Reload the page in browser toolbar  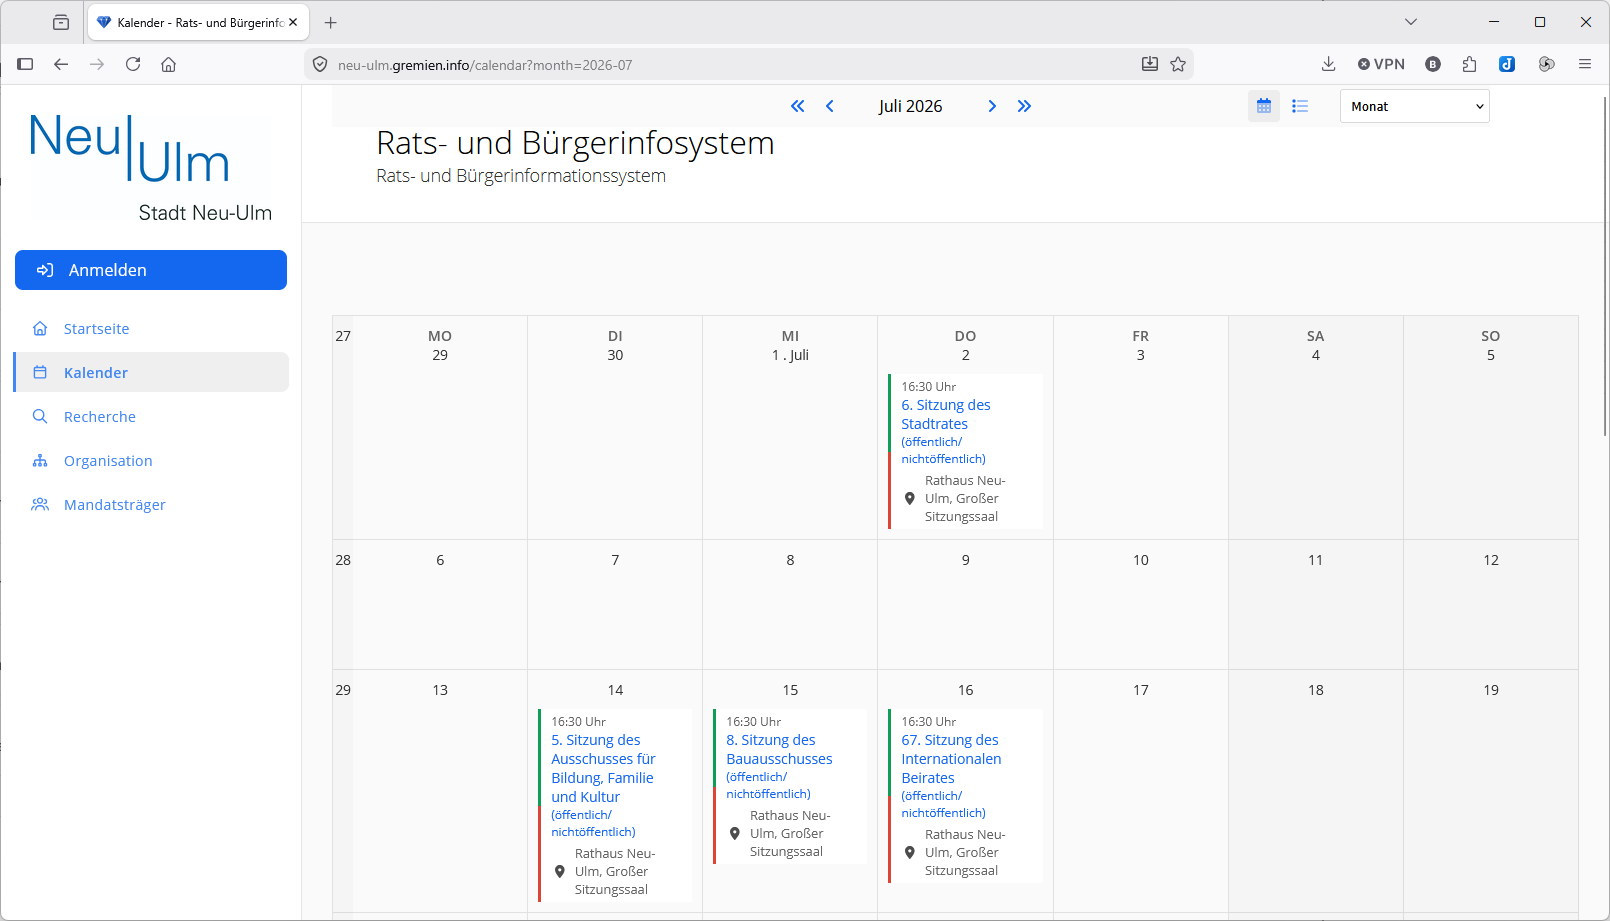133,64
